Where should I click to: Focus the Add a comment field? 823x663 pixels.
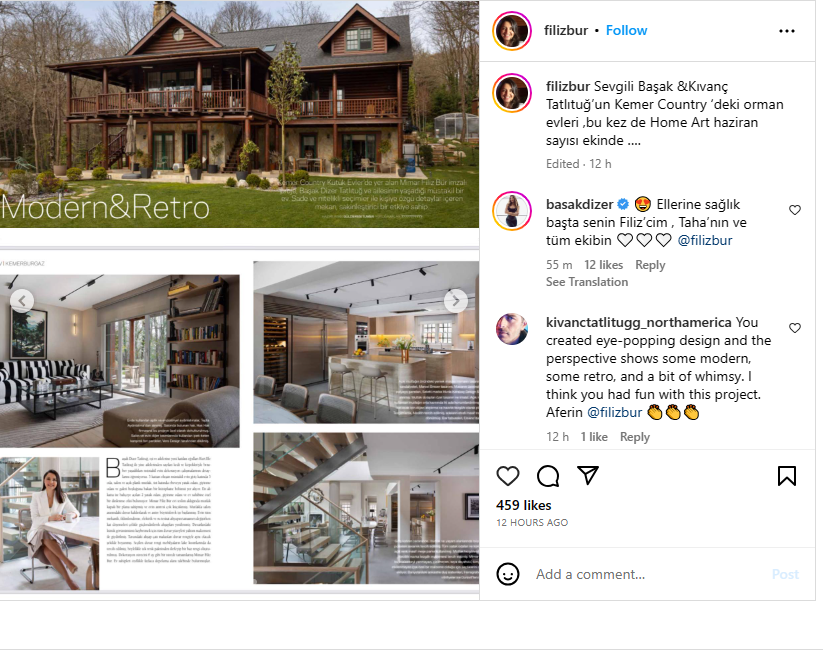pyautogui.click(x=649, y=574)
